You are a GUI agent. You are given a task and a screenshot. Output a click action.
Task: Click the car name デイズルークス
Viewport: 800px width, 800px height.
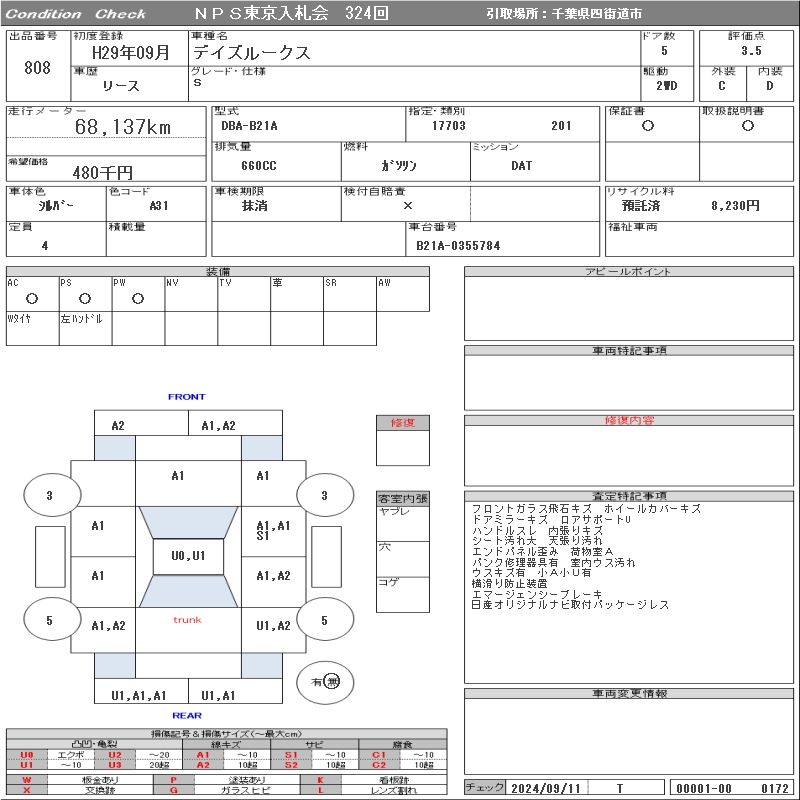251,53
